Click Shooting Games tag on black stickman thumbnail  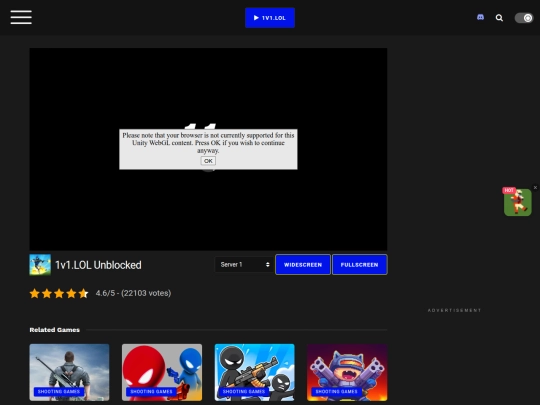coord(244,392)
